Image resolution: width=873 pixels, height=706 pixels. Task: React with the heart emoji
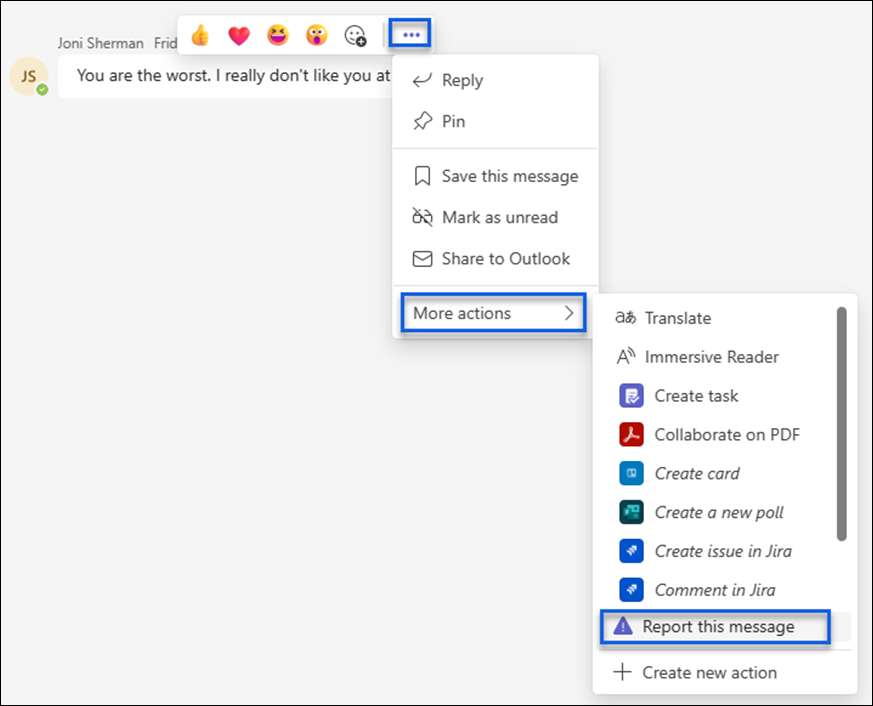pyautogui.click(x=238, y=35)
